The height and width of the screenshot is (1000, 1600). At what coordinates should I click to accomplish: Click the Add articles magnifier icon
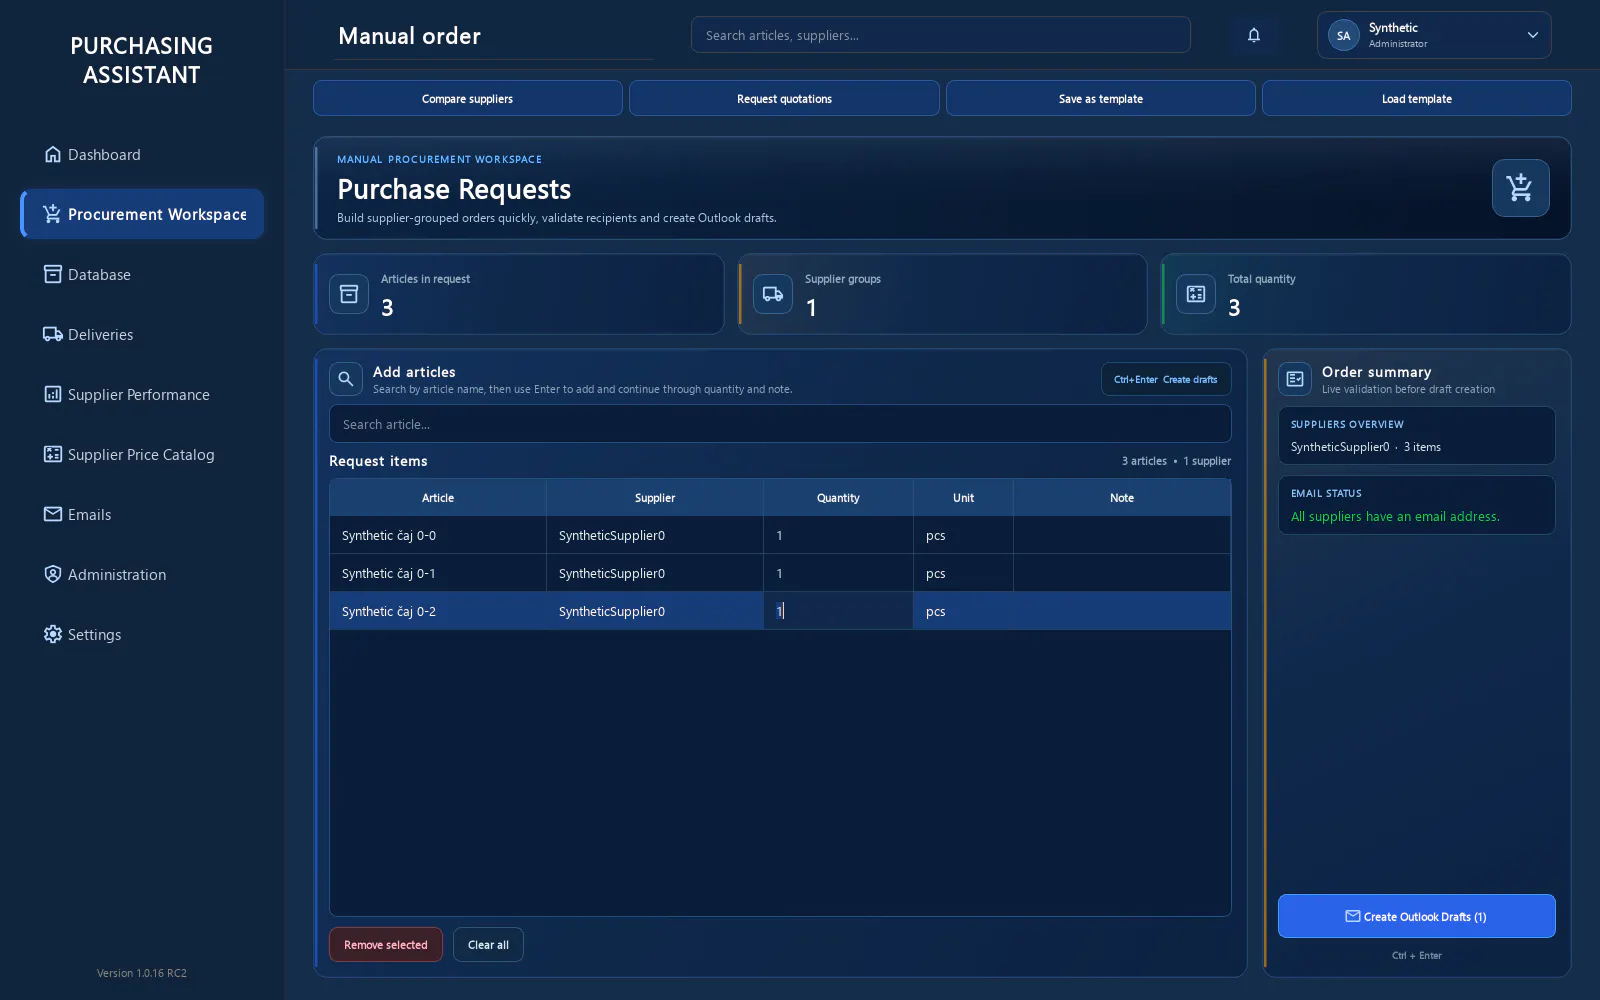point(345,379)
